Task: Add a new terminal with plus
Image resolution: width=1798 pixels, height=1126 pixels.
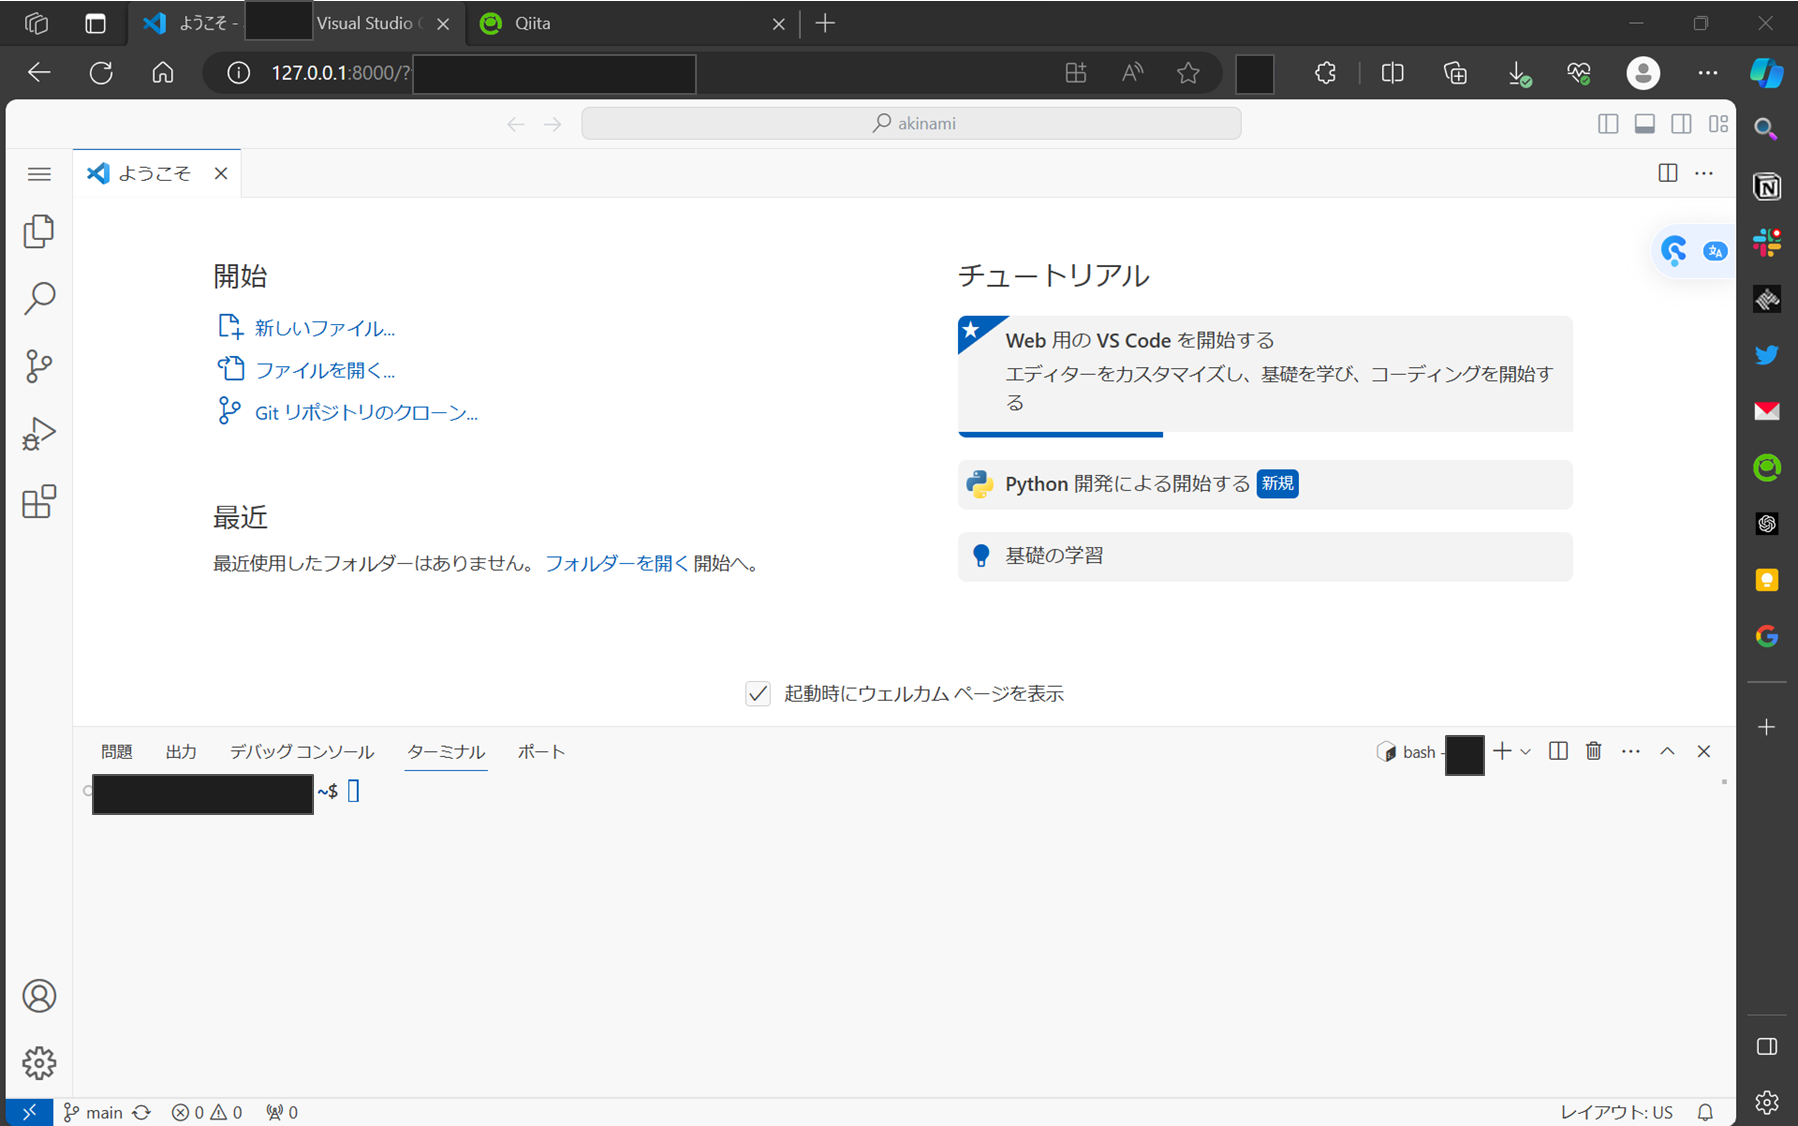Action: (1502, 751)
